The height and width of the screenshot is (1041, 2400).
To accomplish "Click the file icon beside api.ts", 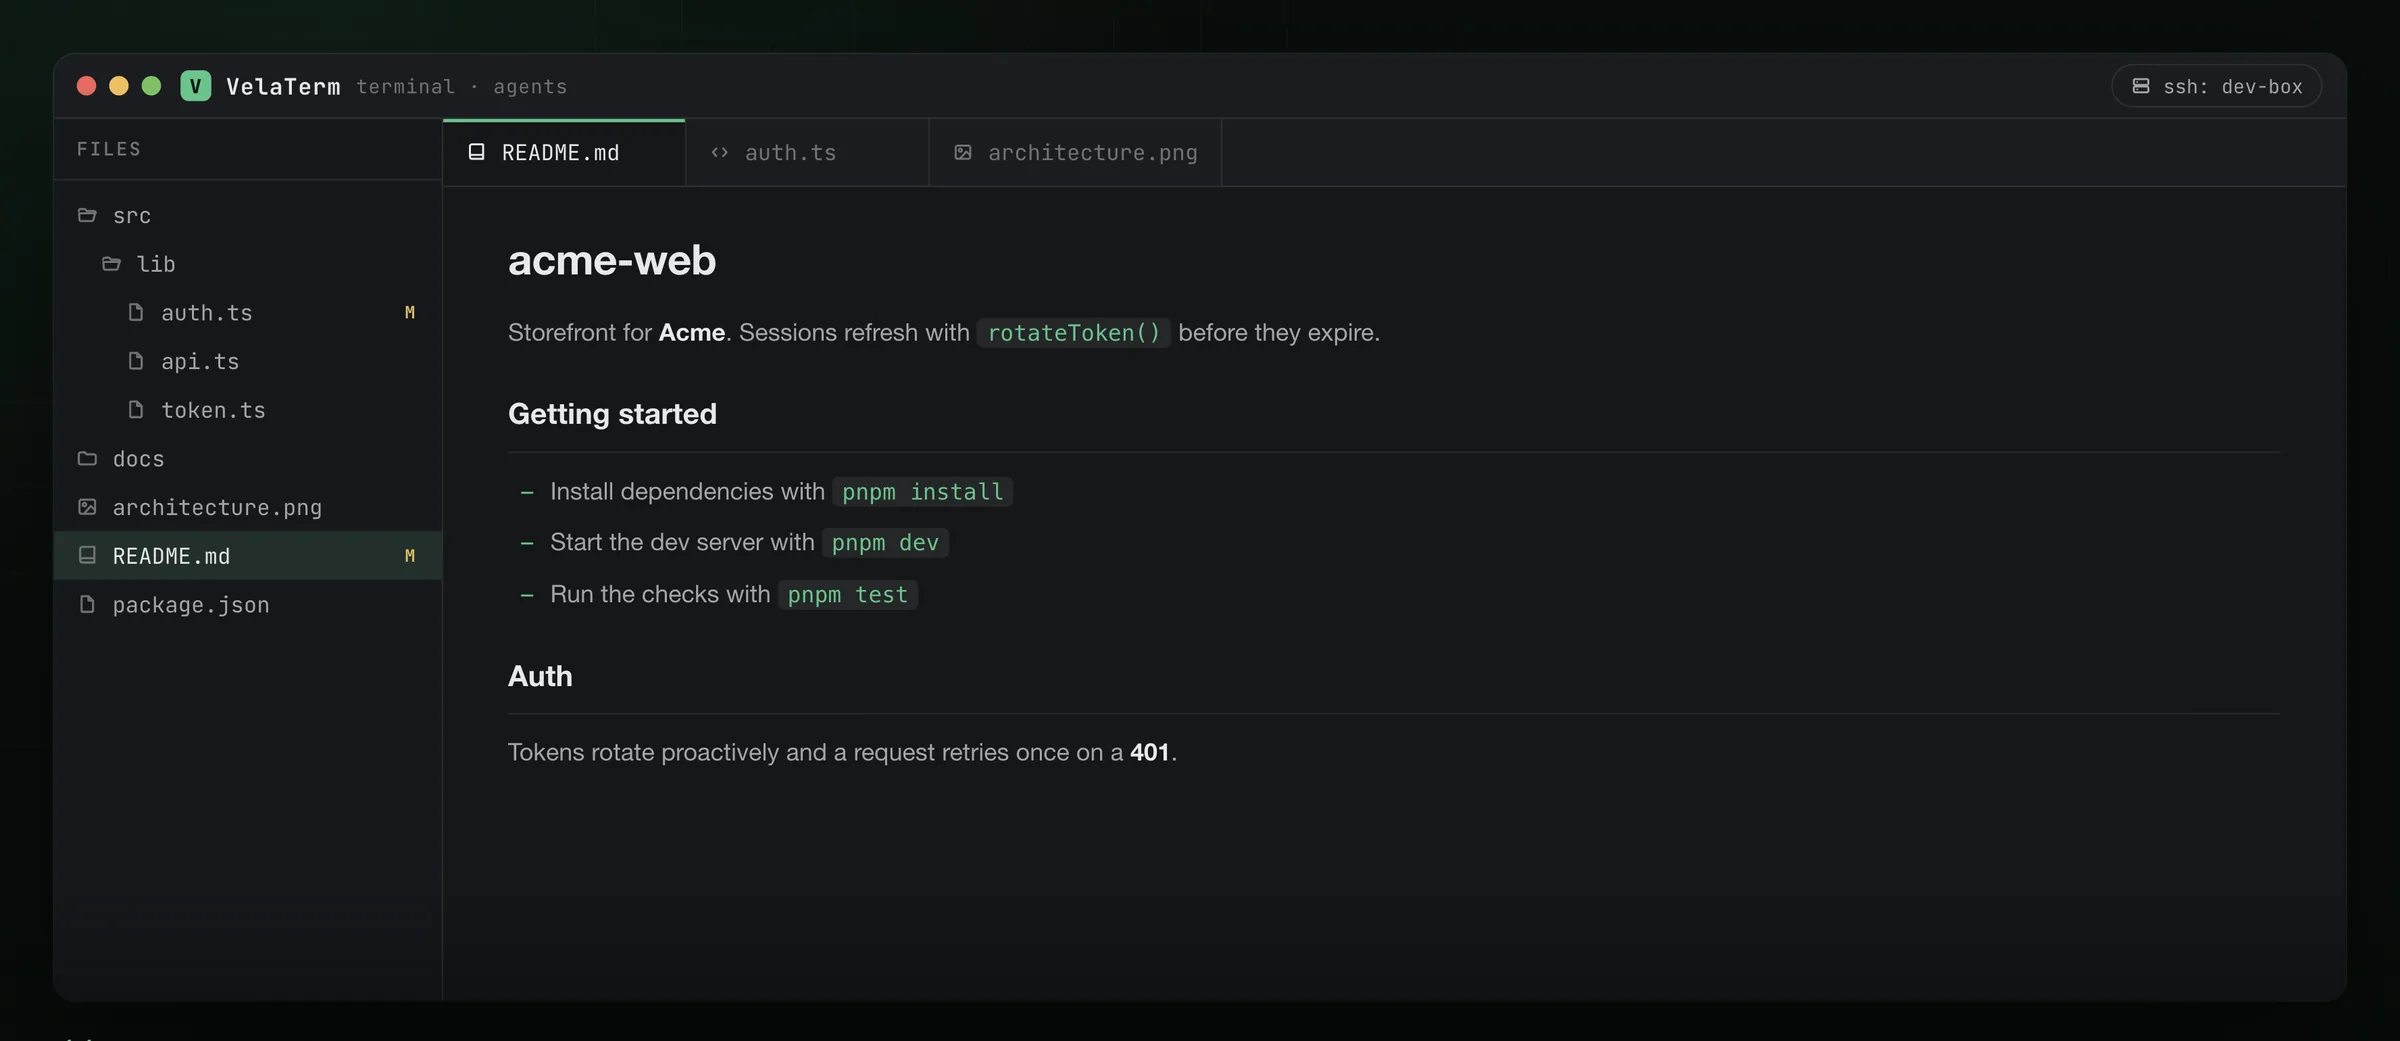I will tap(136, 361).
